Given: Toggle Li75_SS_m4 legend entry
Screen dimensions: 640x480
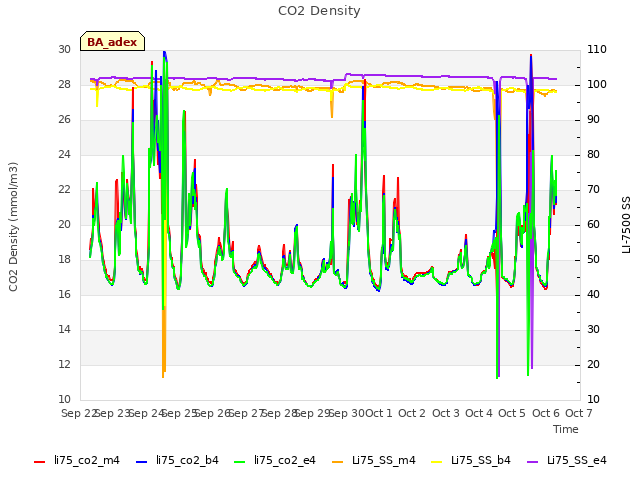Looking at the screenshot, I should pos(374,461).
